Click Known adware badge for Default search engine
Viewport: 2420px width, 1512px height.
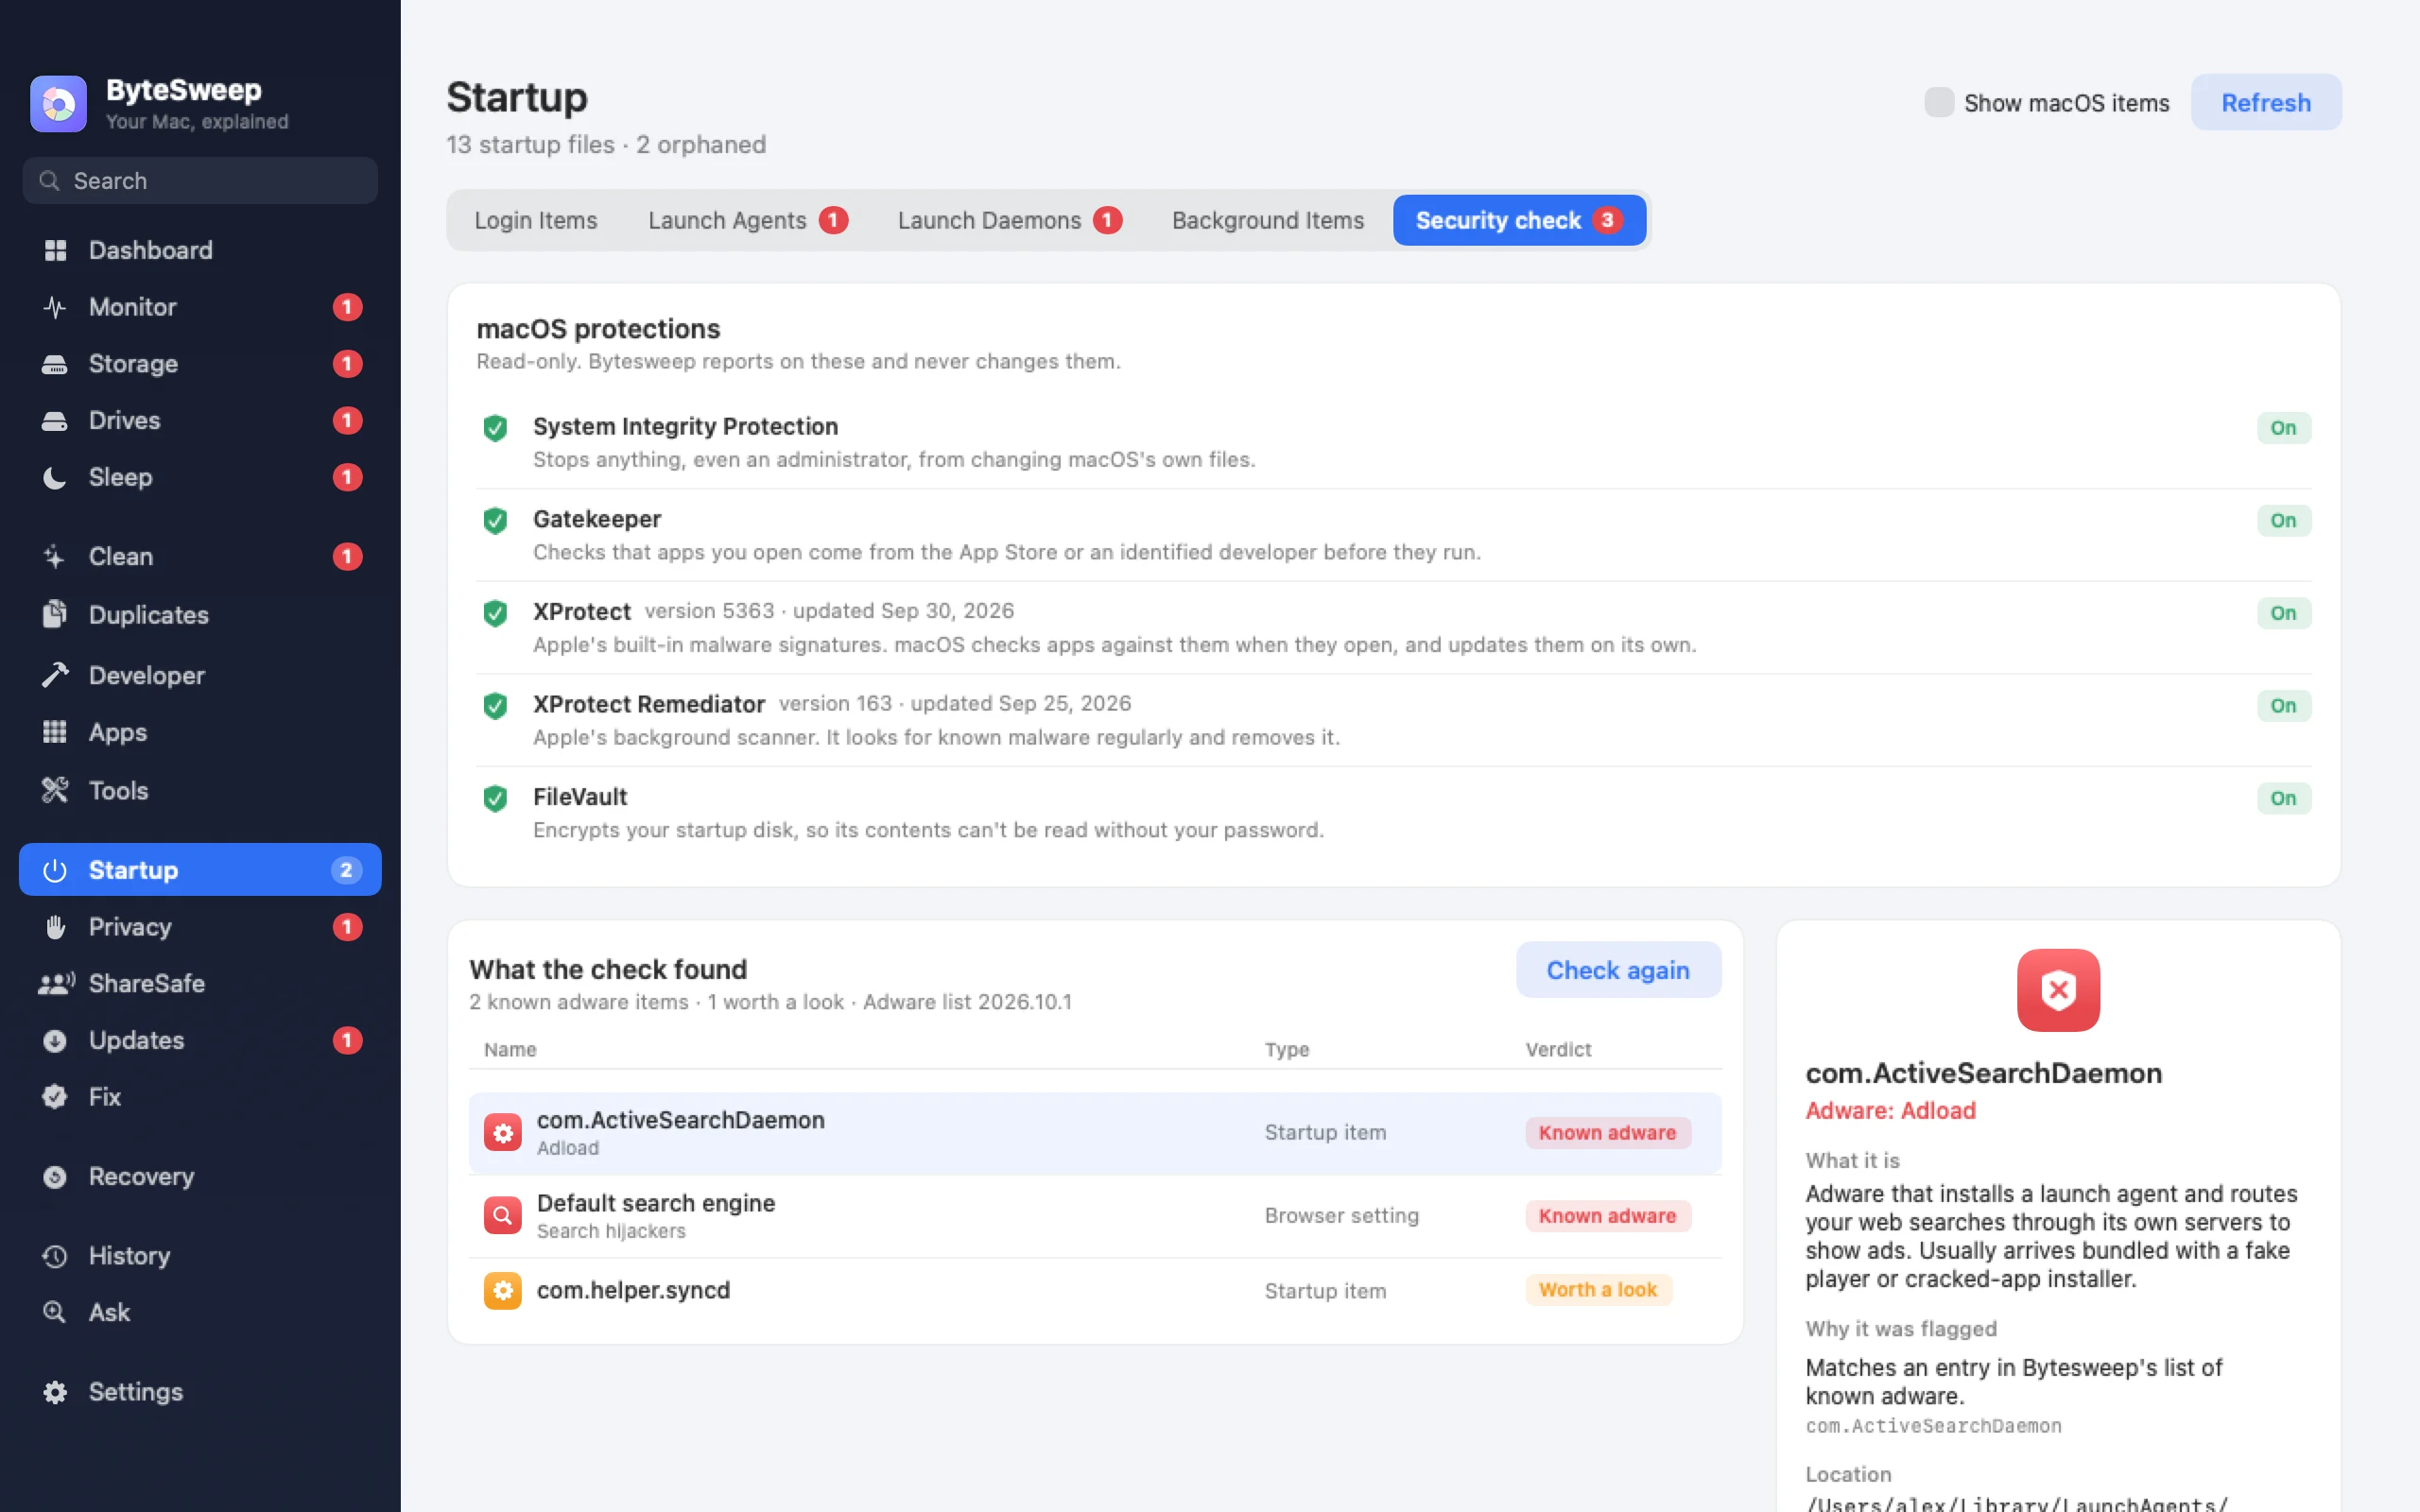pyautogui.click(x=1608, y=1216)
